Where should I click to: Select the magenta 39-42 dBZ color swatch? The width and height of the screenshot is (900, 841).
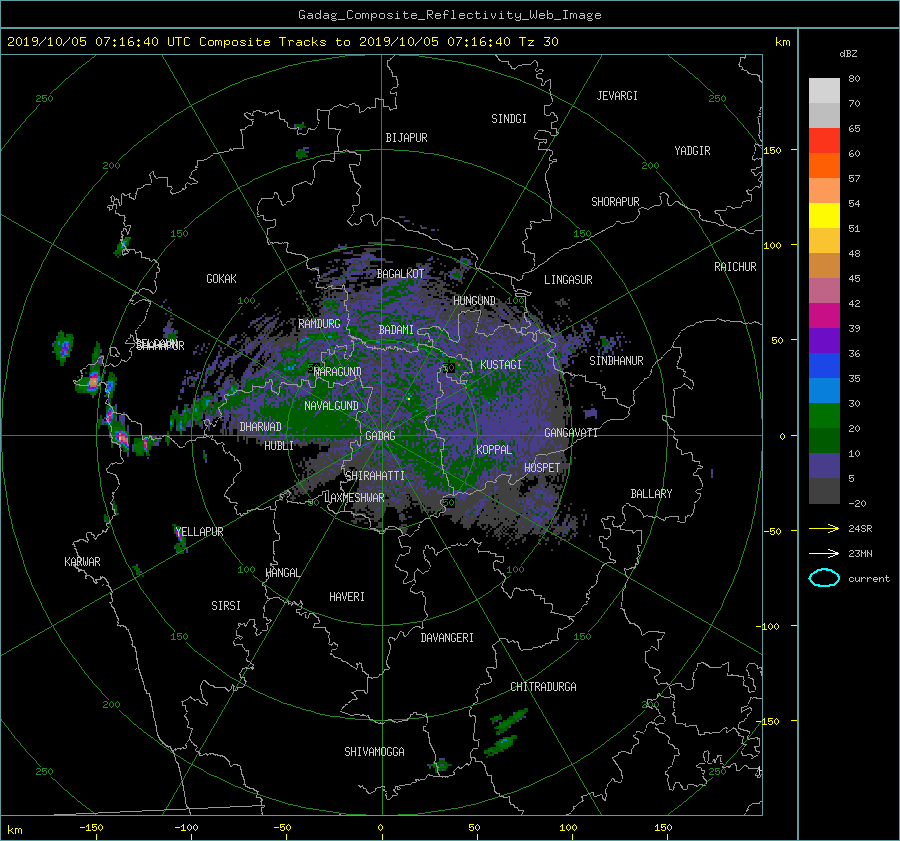point(824,316)
